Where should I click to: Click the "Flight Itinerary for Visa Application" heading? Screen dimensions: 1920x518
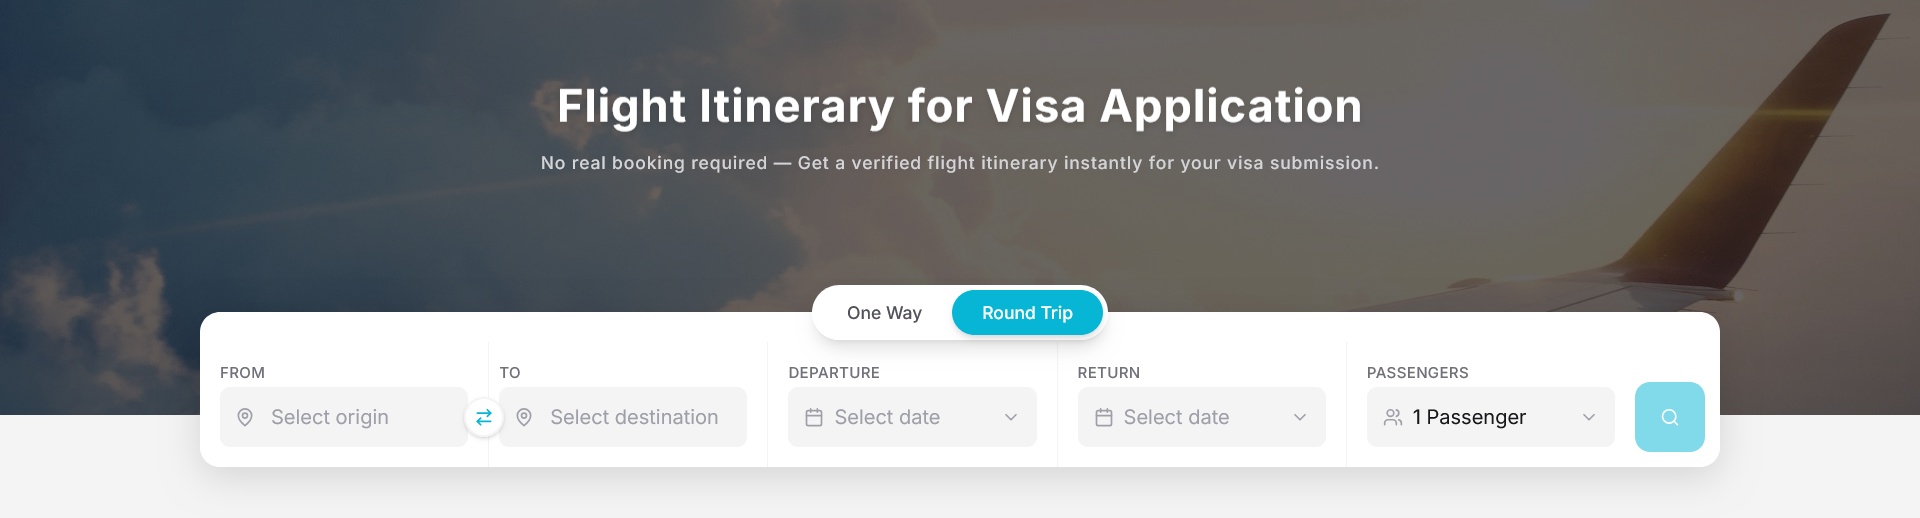959,106
